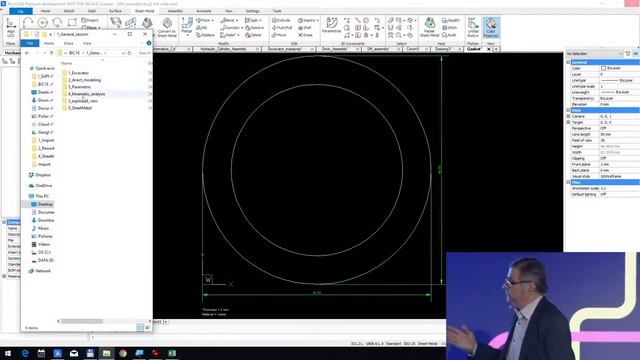Open the File tab in BricsCAD ribbon
Image resolution: width=640 pixels, height=360 pixels.
(20, 11)
